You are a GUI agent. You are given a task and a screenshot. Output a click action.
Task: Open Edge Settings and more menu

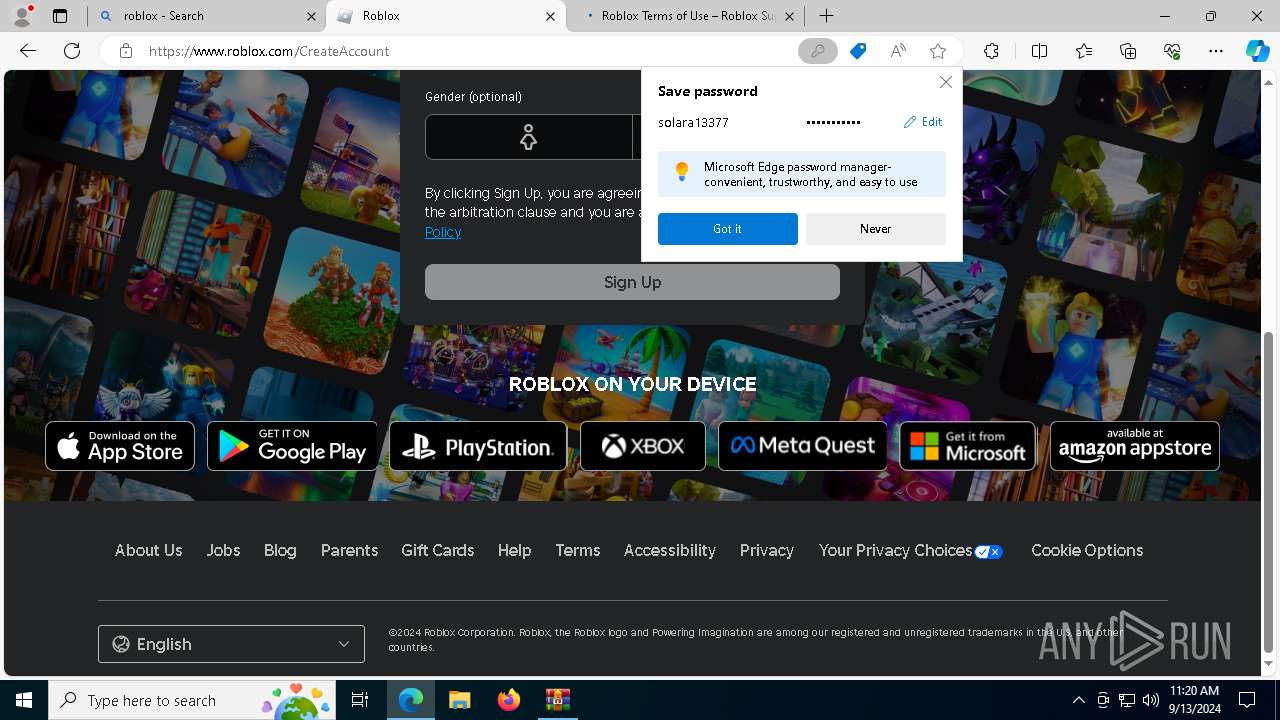point(1216,51)
